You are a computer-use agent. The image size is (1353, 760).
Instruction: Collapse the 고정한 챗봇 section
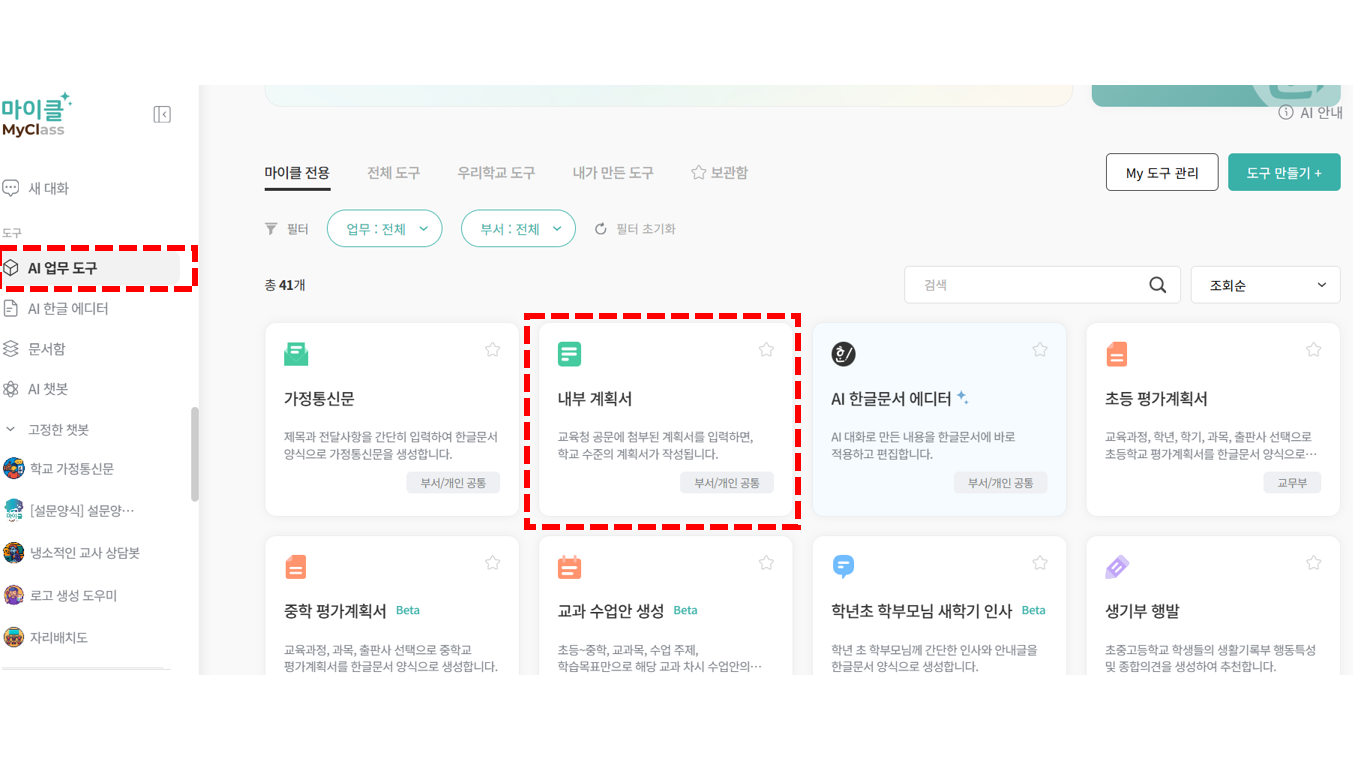pyautogui.click(x=11, y=429)
